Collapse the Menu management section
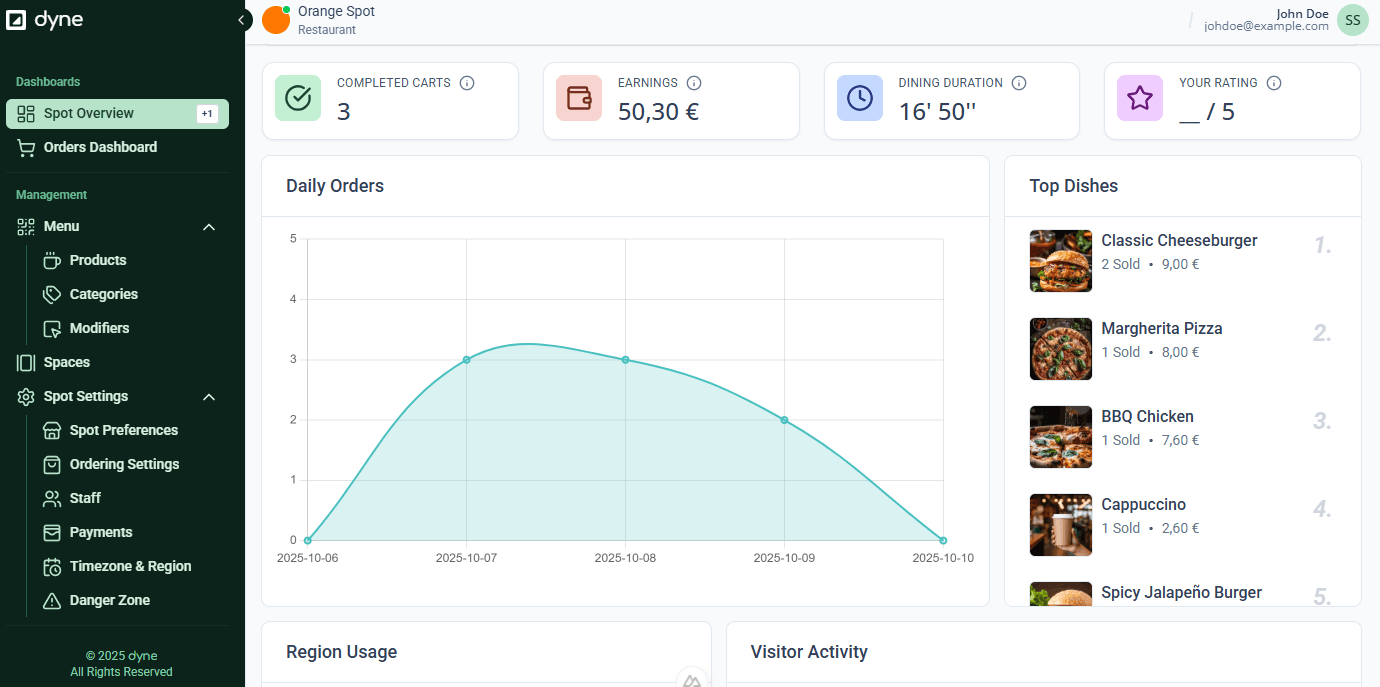Screen dimensions: 1380x687 coord(209,227)
